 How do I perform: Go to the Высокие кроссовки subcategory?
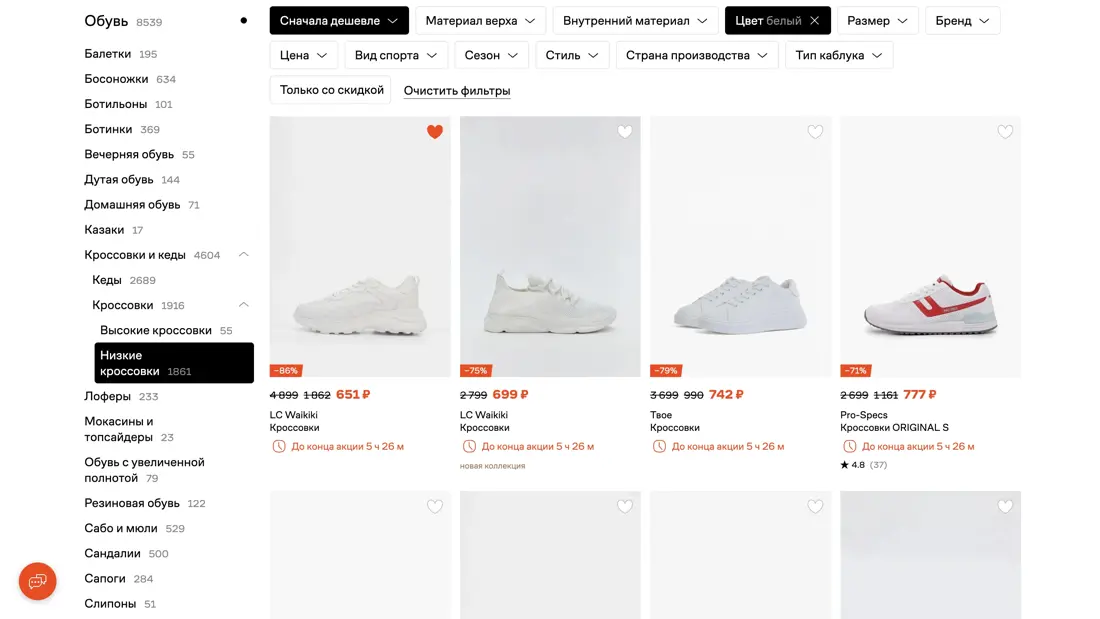pyautogui.click(x=155, y=330)
